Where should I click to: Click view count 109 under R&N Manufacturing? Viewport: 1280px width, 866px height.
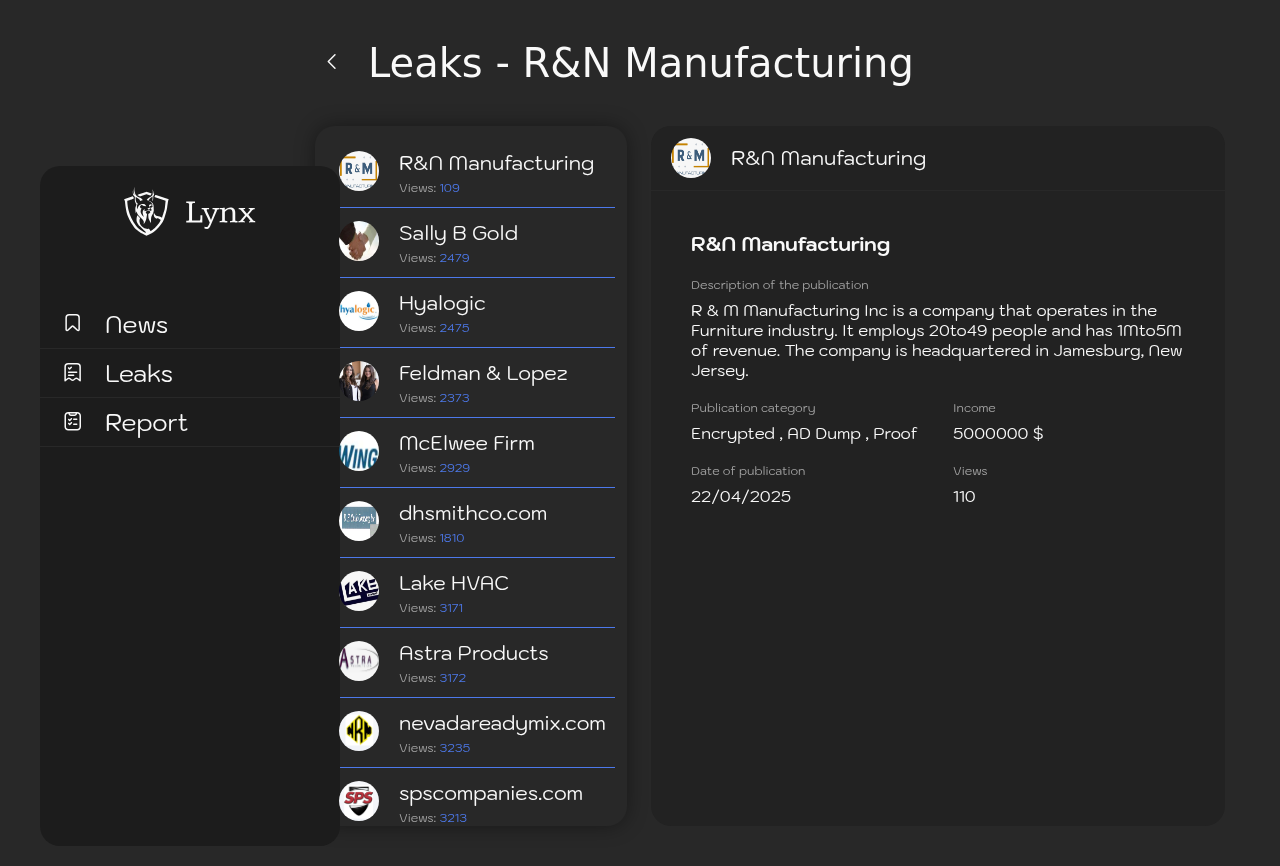450,188
